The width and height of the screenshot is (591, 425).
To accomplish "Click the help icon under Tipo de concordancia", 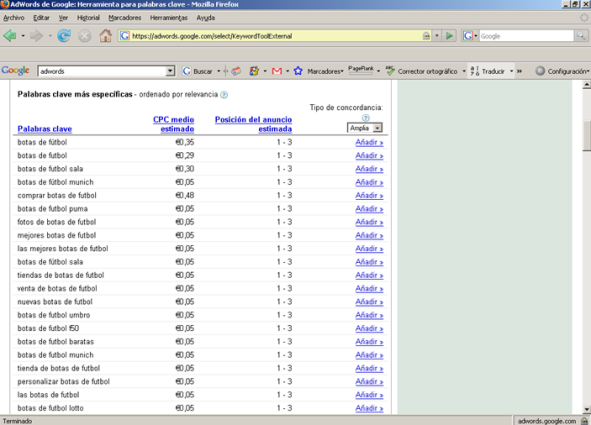I will pyautogui.click(x=365, y=118).
